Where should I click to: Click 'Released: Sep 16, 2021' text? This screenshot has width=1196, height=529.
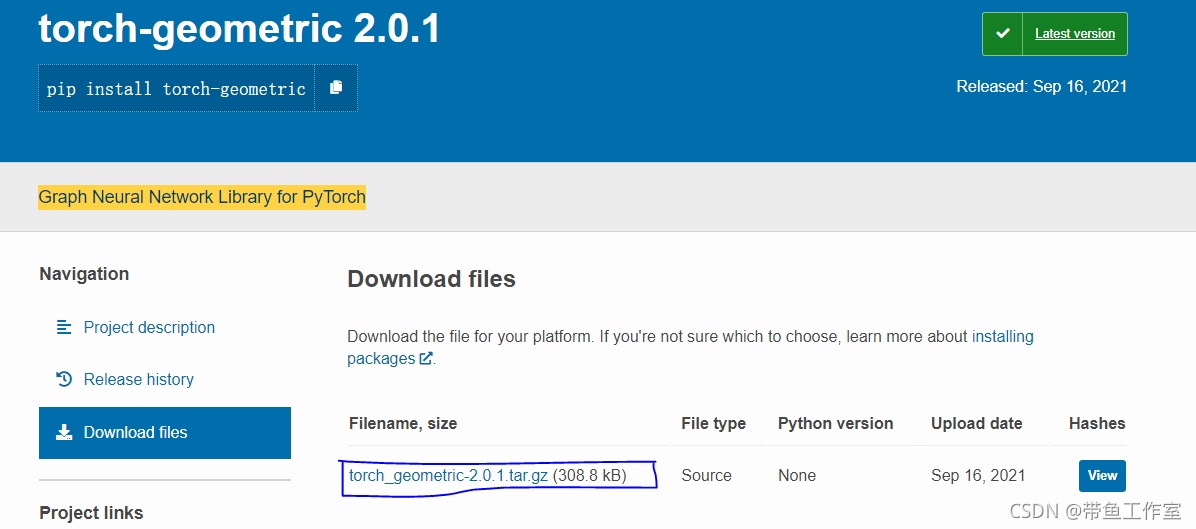(x=1041, y=86)
